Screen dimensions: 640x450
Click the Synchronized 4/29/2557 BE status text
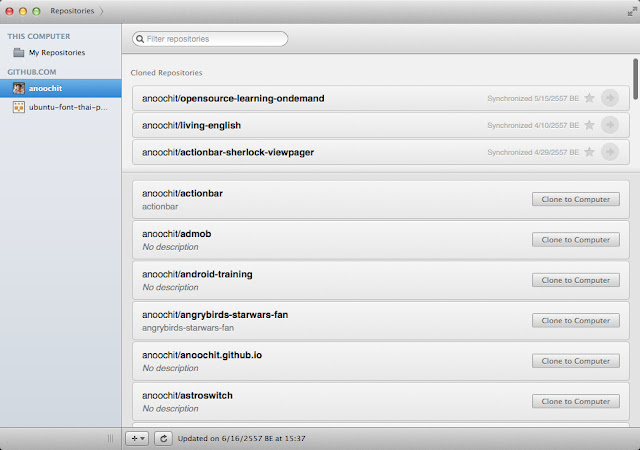click(x=533, y=152)
